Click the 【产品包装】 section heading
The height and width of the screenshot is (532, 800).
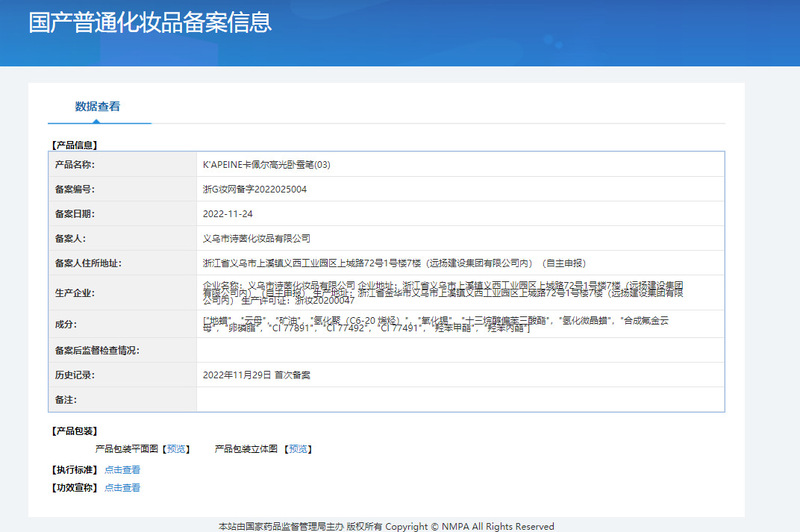click(74, 431)
